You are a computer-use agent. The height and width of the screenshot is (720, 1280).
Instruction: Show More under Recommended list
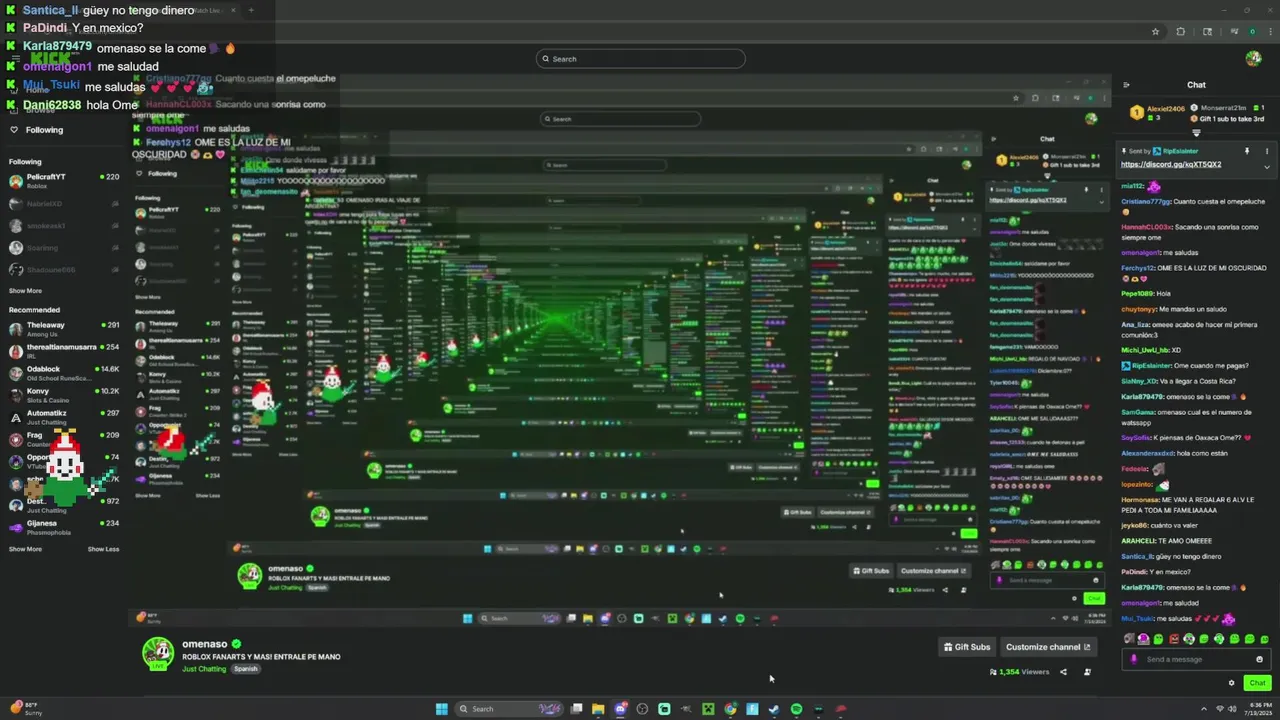(25, 549)
